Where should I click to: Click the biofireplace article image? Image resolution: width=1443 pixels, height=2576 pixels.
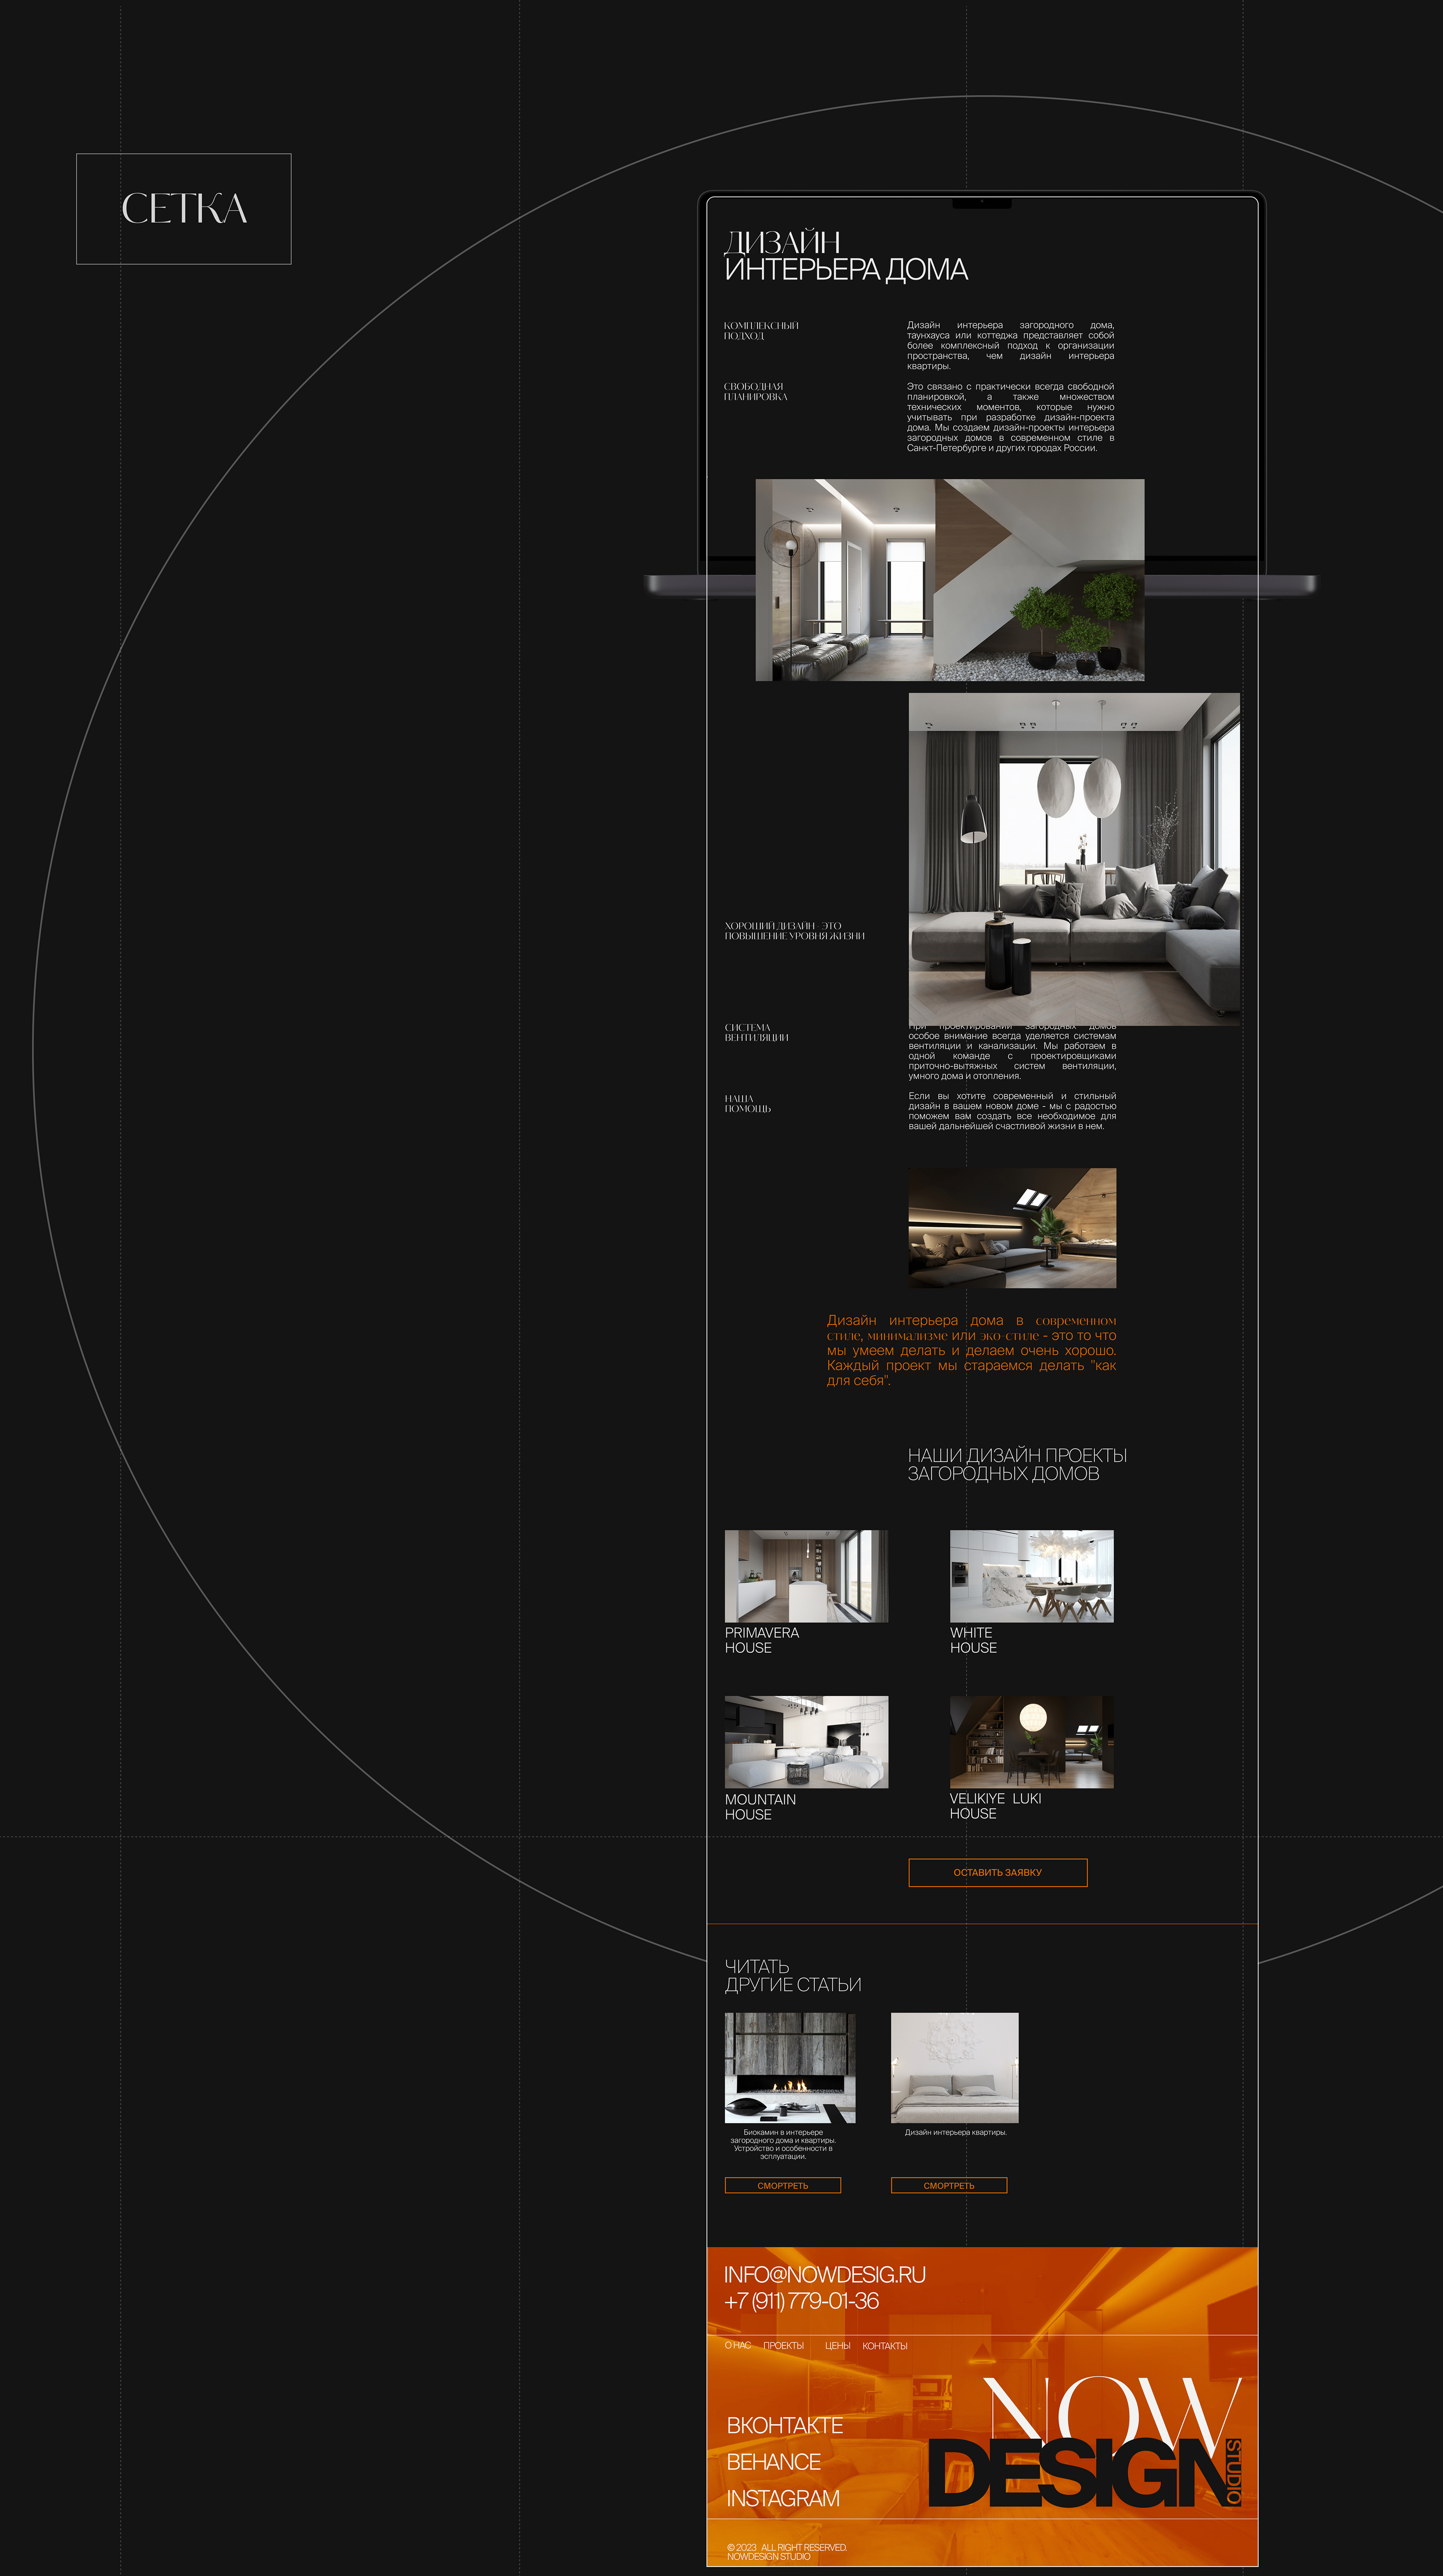point(790,2067)
